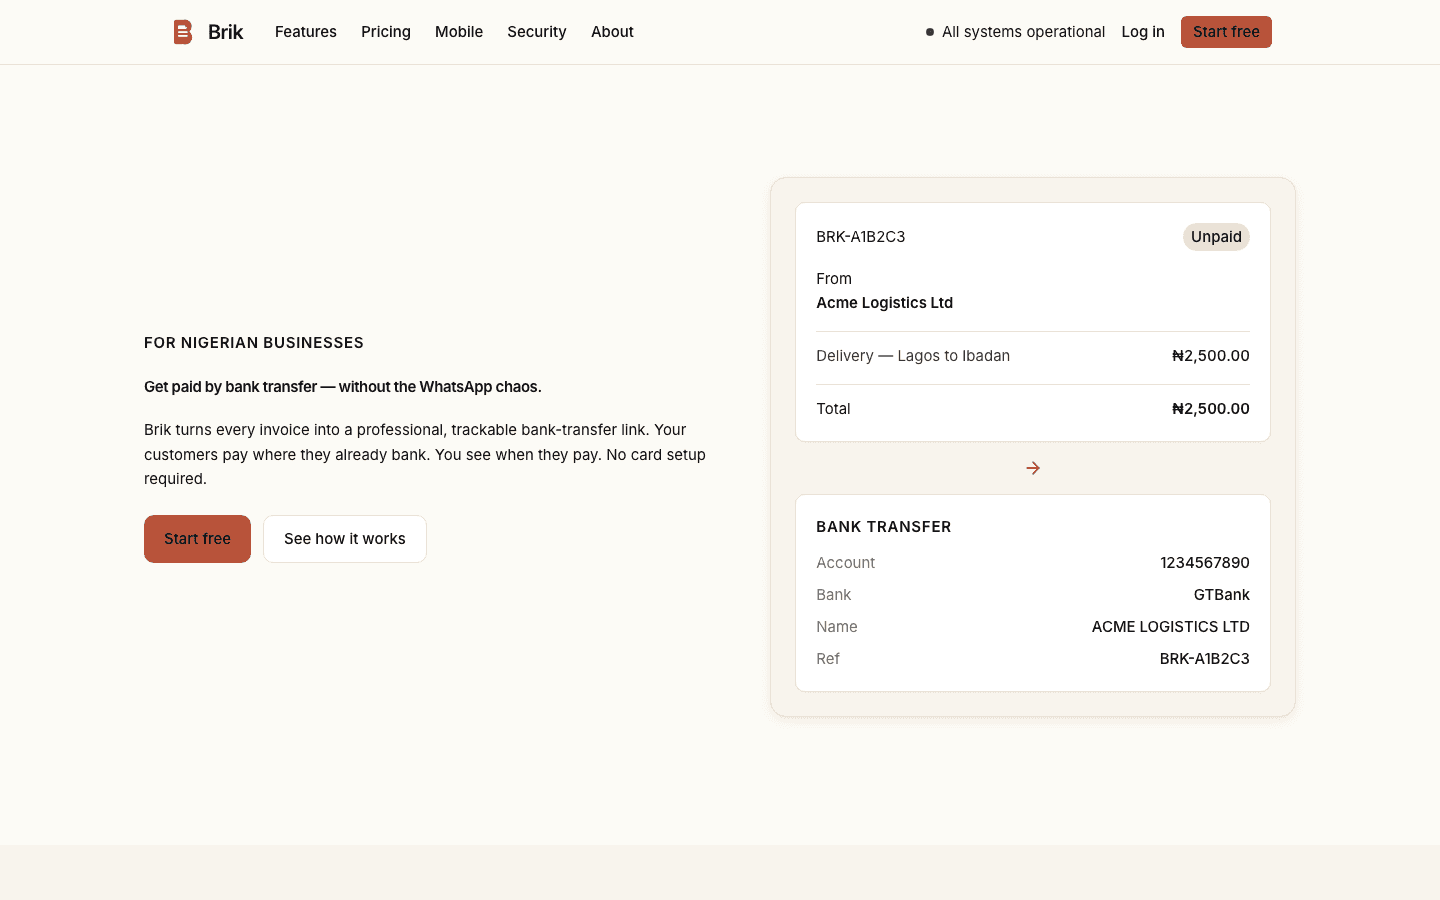This screenshot has width=1440, height=900.
Task: Click the Brik brand name
Action: 226,32
